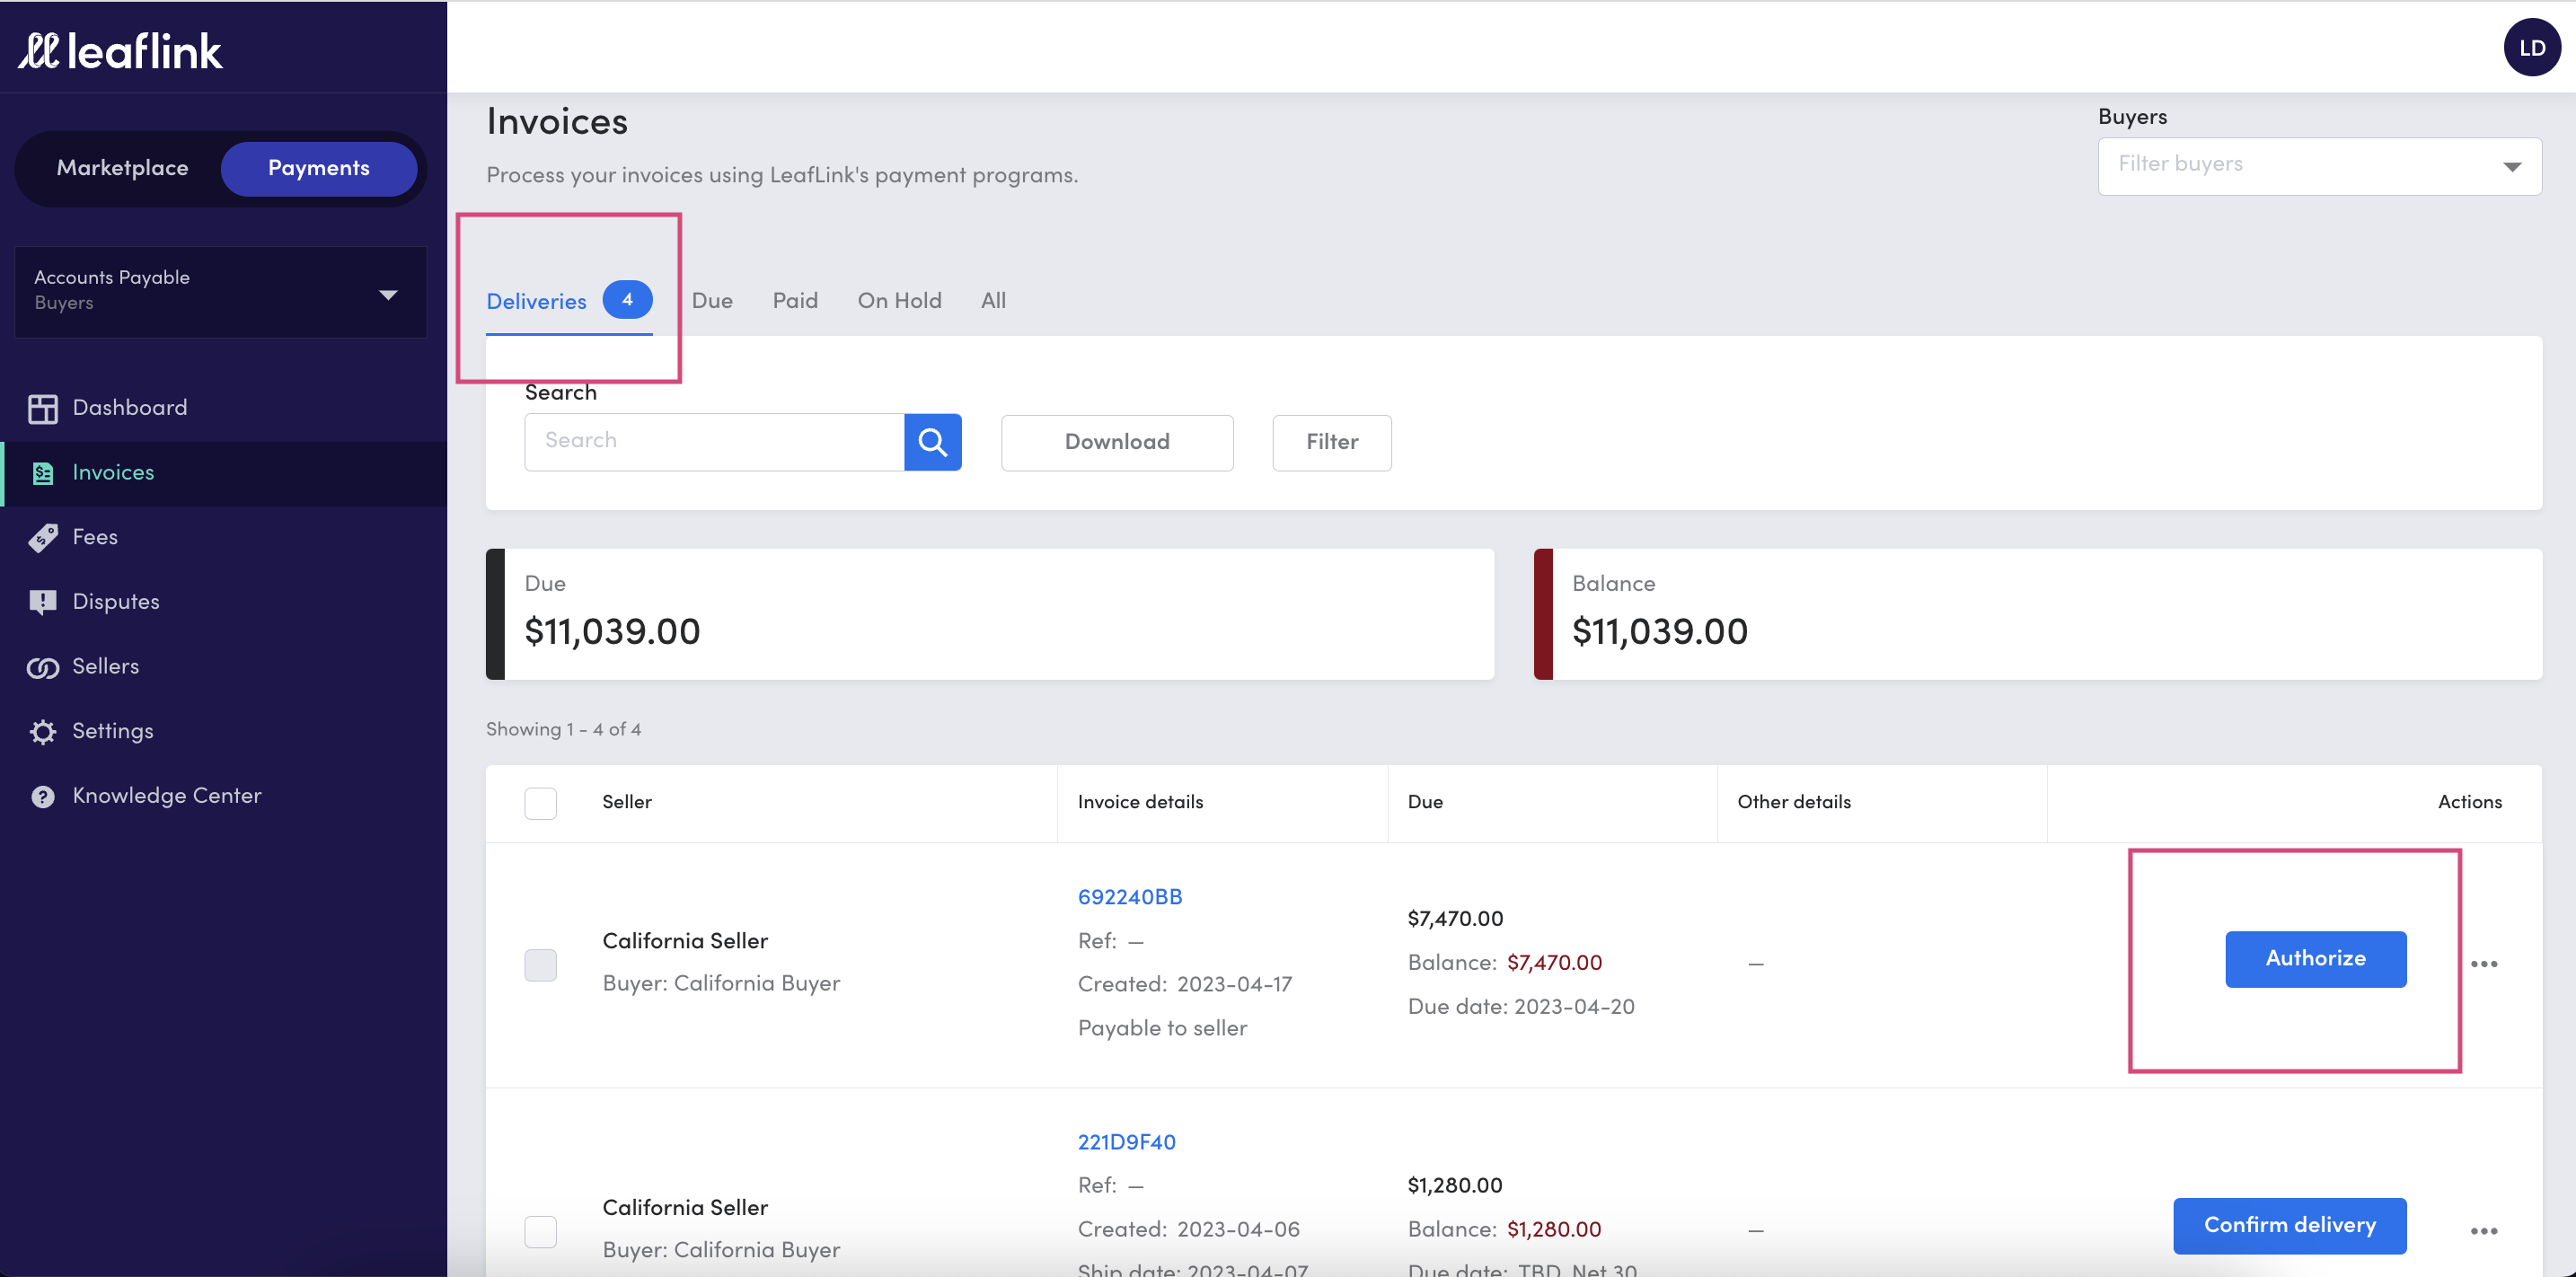The width and height of the screenshot is (2576, 1277).
Task: Click the Dashboard grid icon
Action: click(42, 408)
